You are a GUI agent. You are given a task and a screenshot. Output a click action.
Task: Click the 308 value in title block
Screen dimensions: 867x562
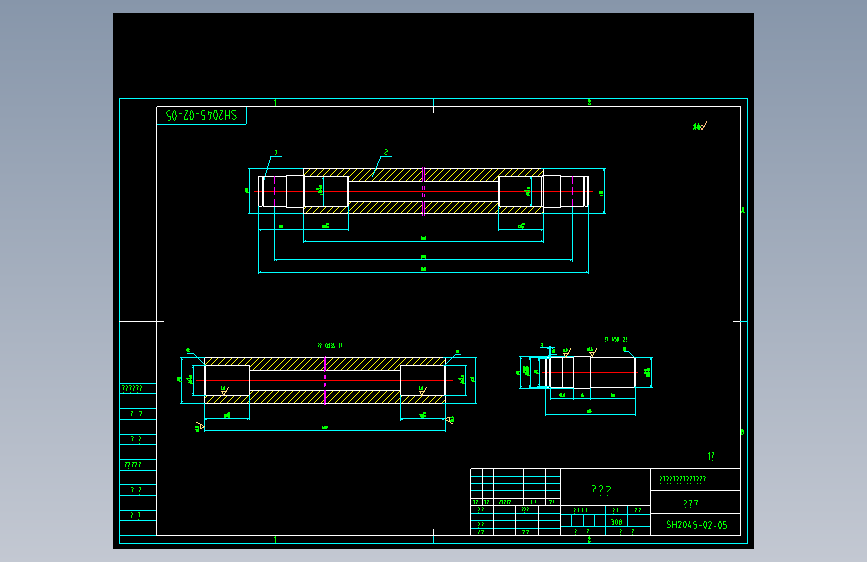point(617,522)
